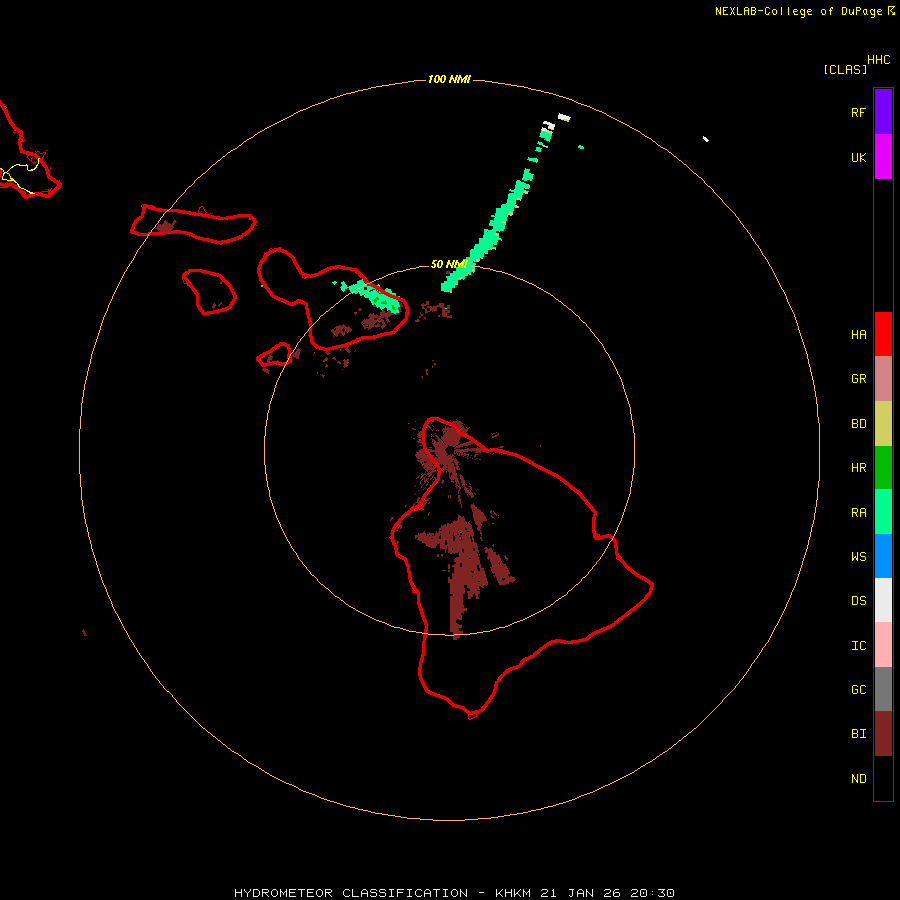
Task: Click the RA legend label
Action: point(858,512)
